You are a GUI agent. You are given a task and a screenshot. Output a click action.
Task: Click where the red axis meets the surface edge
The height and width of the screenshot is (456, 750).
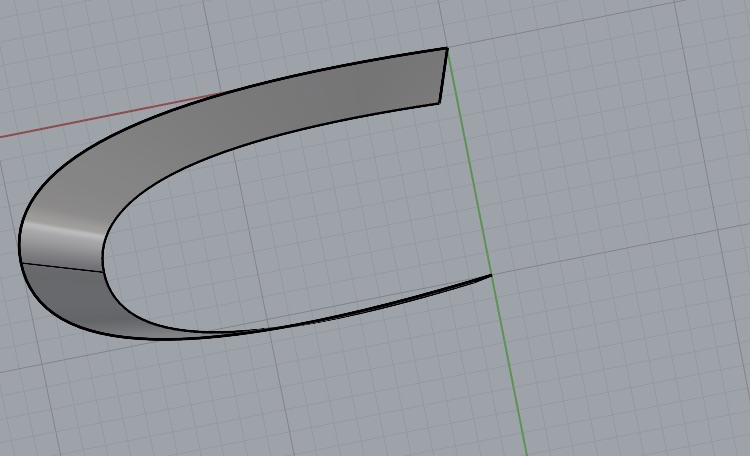pyautogui.click(x=222, y=95)
